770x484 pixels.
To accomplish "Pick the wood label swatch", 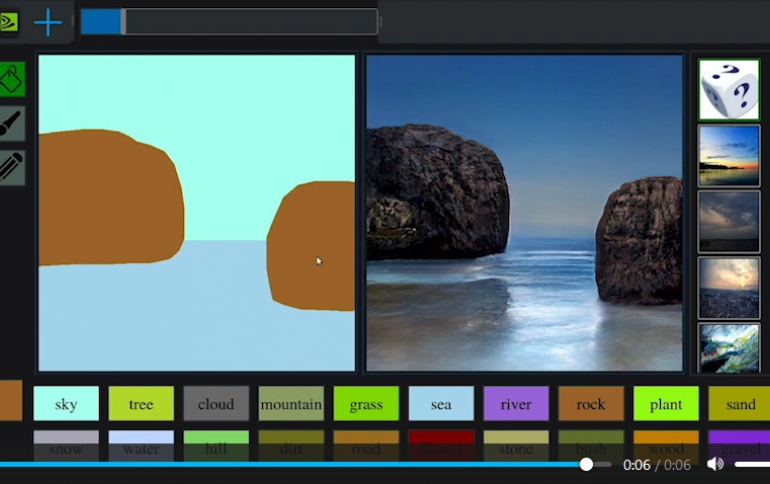I will click(x=666, y=445).
